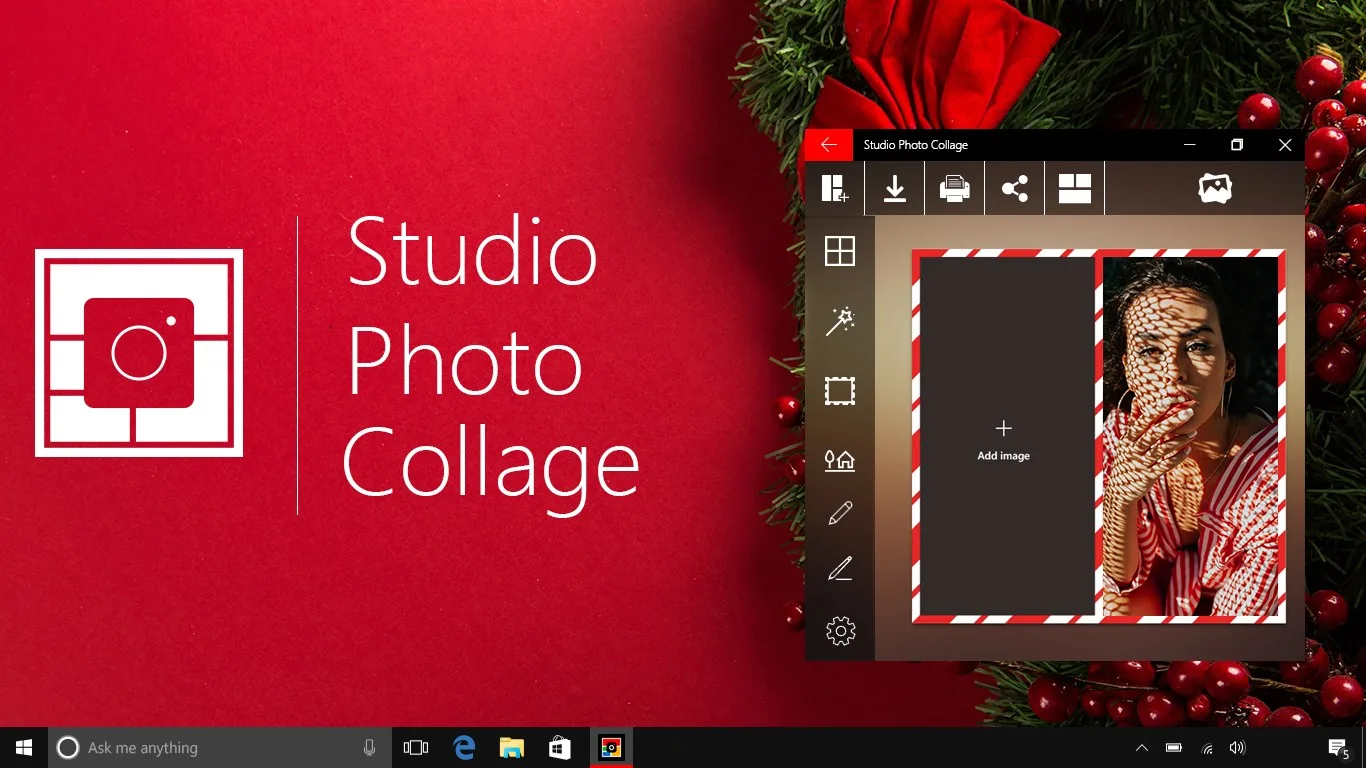Viewport: 1366px width, 768px height.
Task: Open the Windows Start menu
Action: (x=24, y=747)
